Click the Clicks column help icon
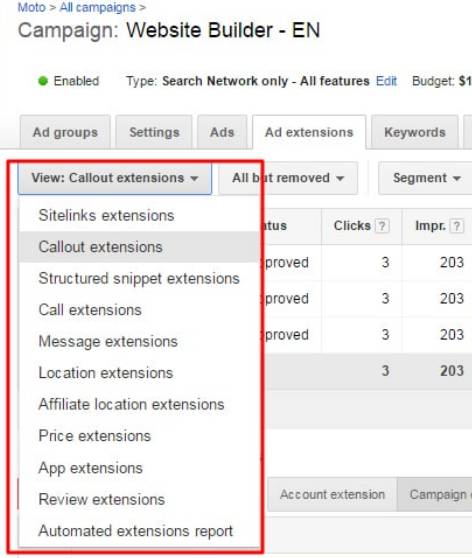 point(382,226)
